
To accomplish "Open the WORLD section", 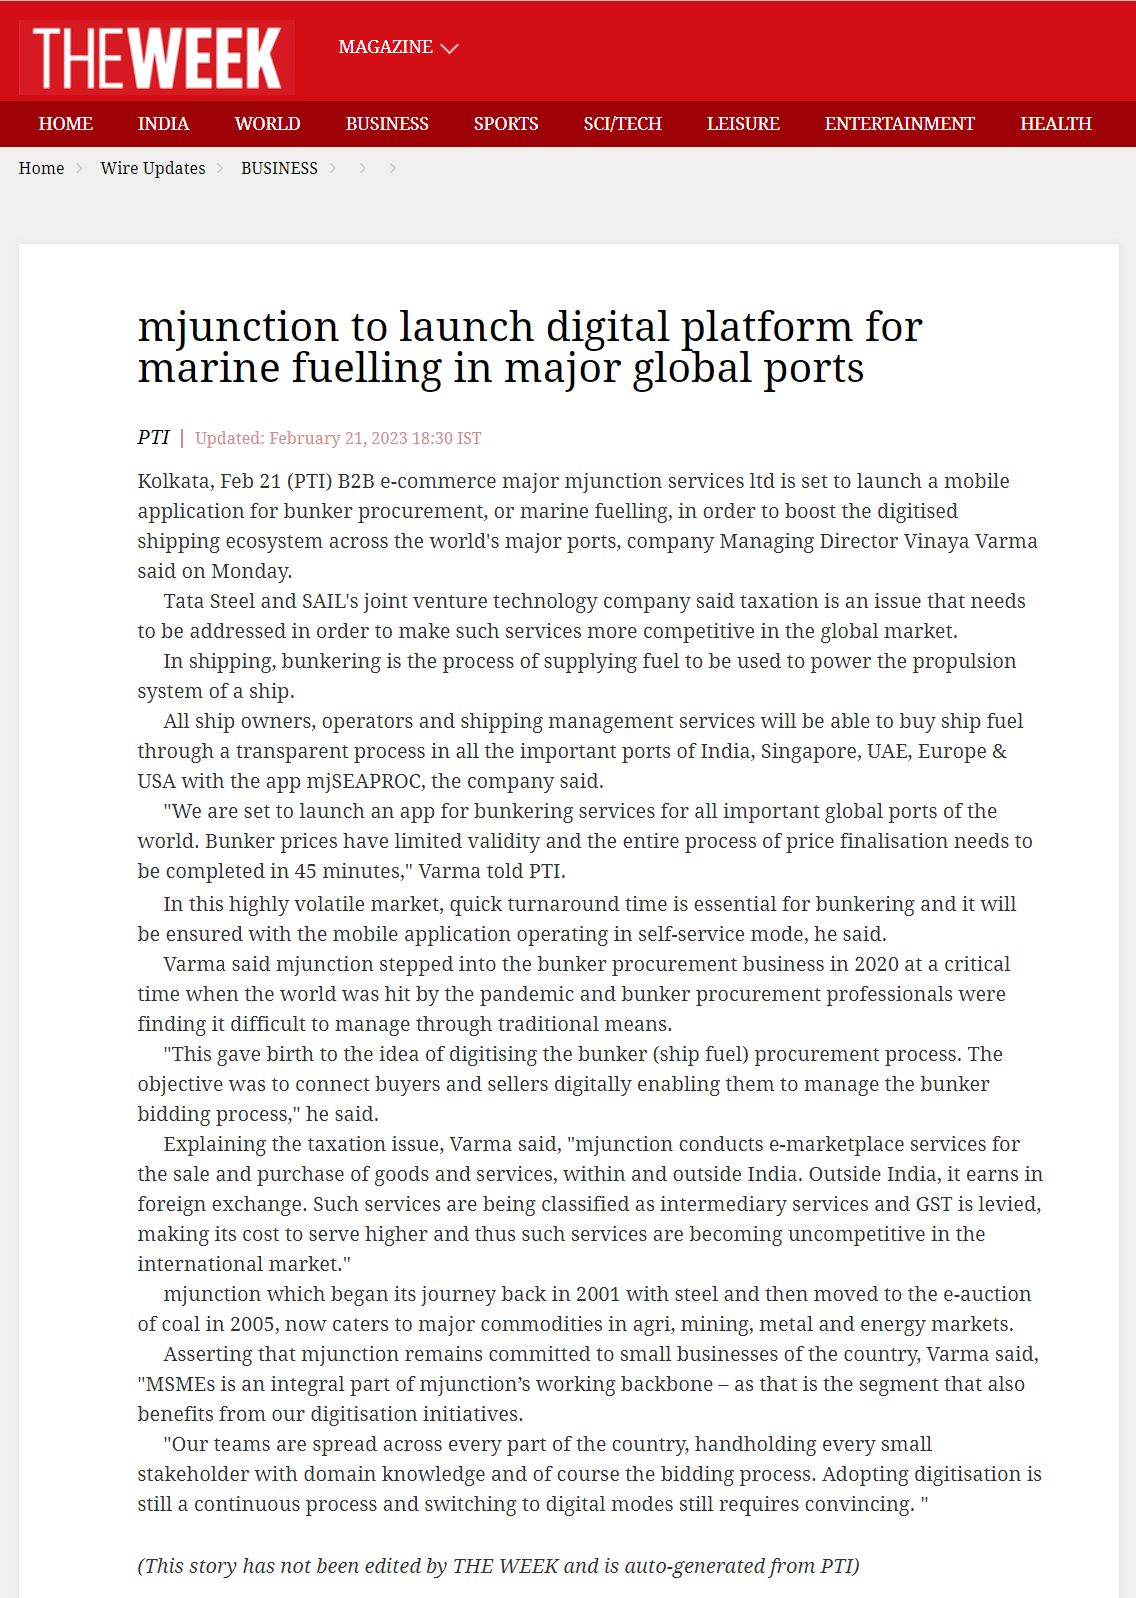I will pyautogui.click(x=267, y=124).
